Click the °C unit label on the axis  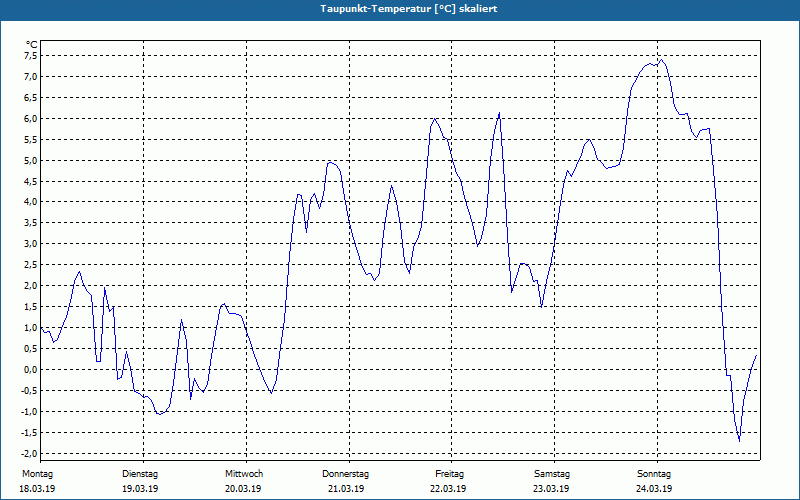click(32, 44)
